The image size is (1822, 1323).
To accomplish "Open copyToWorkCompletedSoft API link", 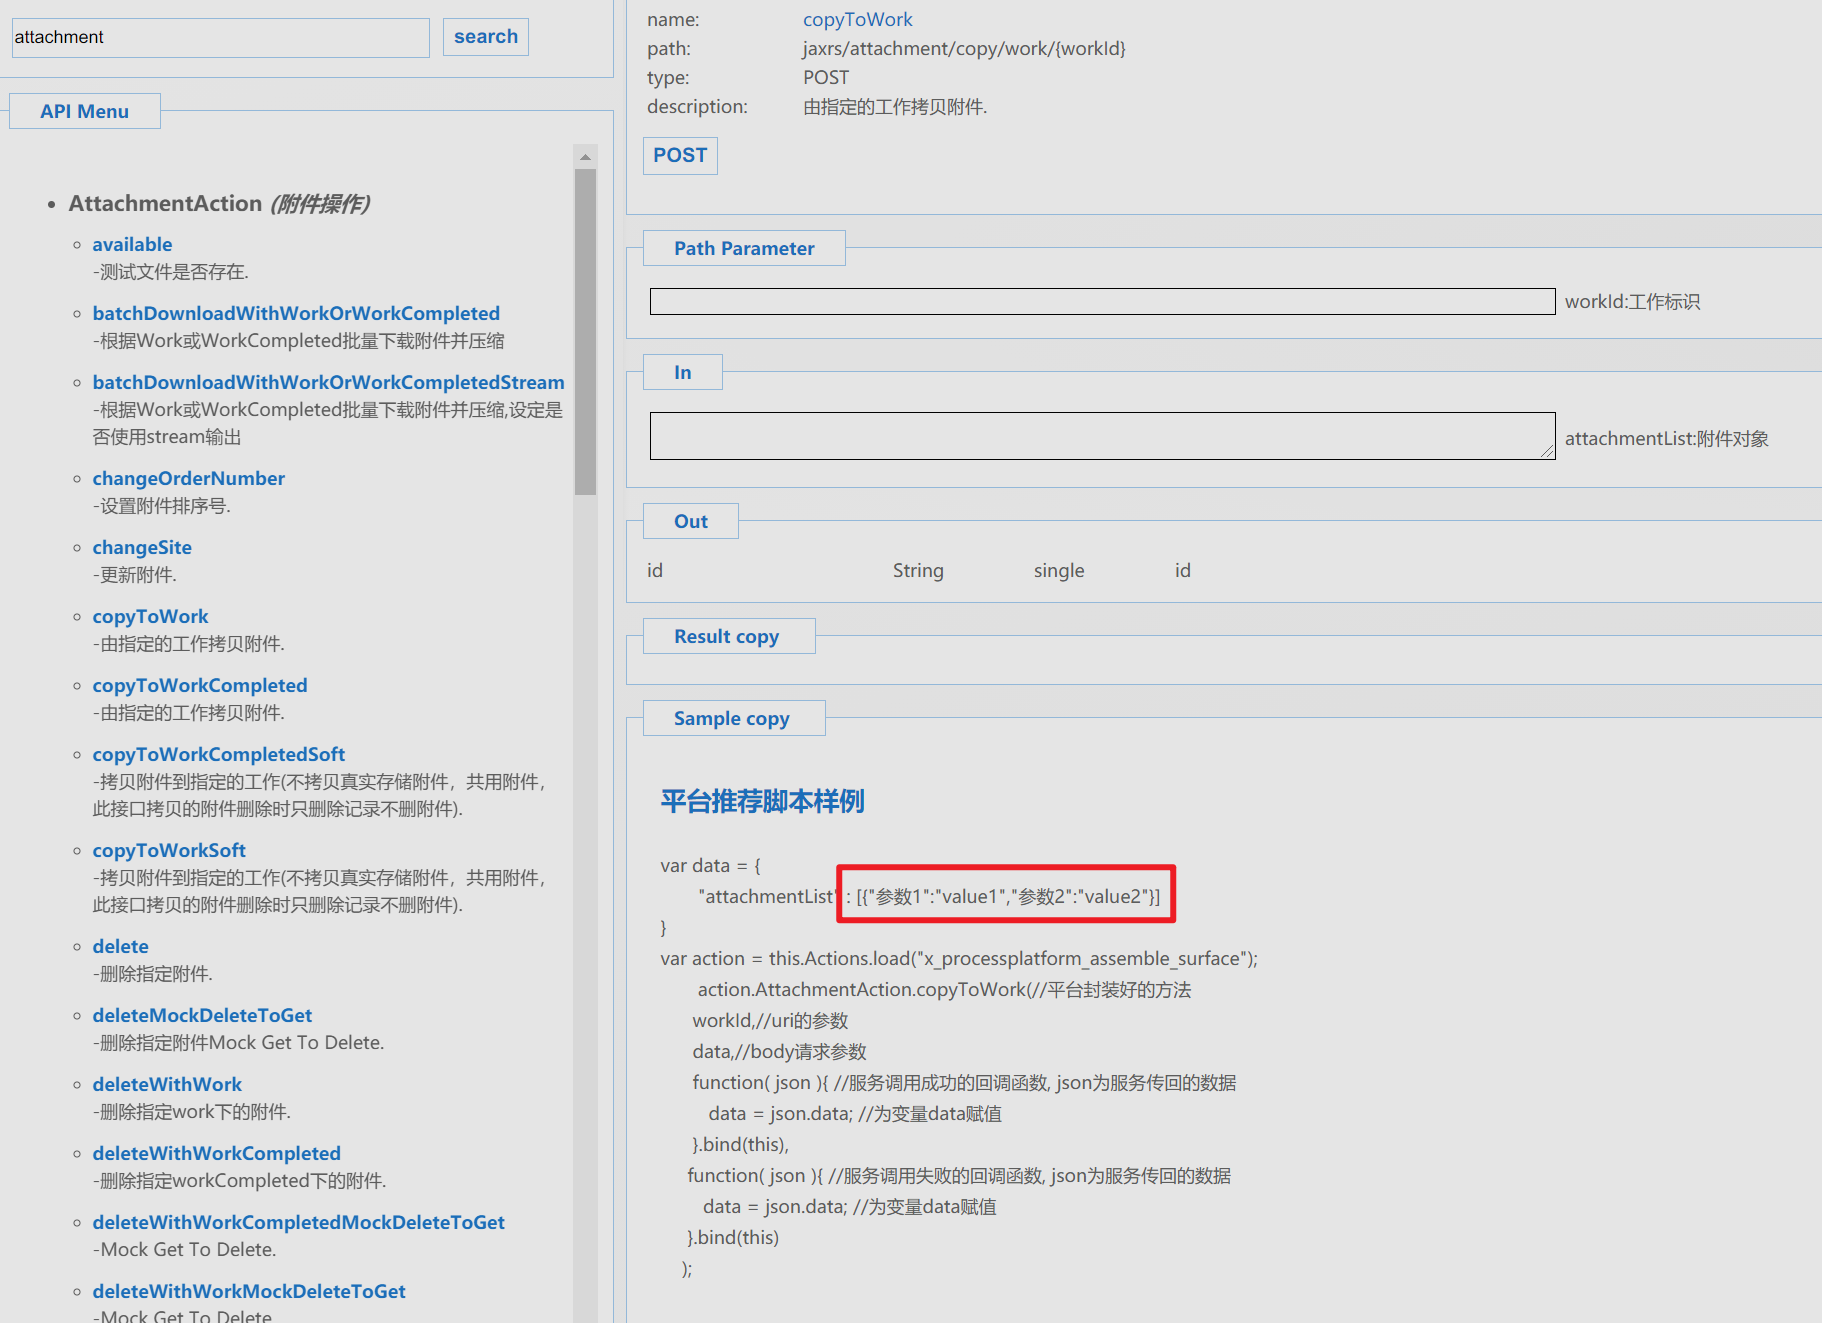I will click(x=218, y=754).
